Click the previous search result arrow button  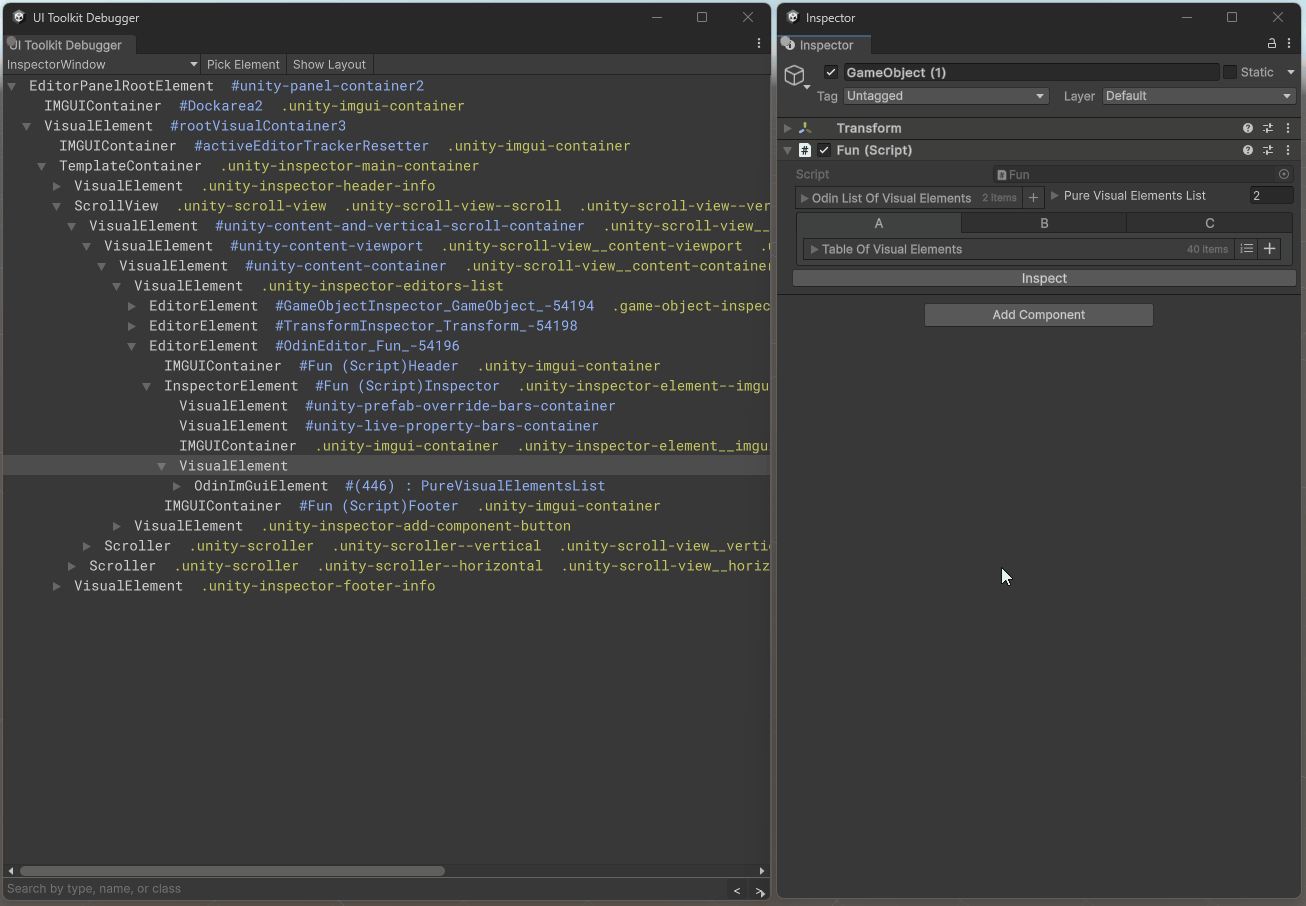click(x=737, y=891)
